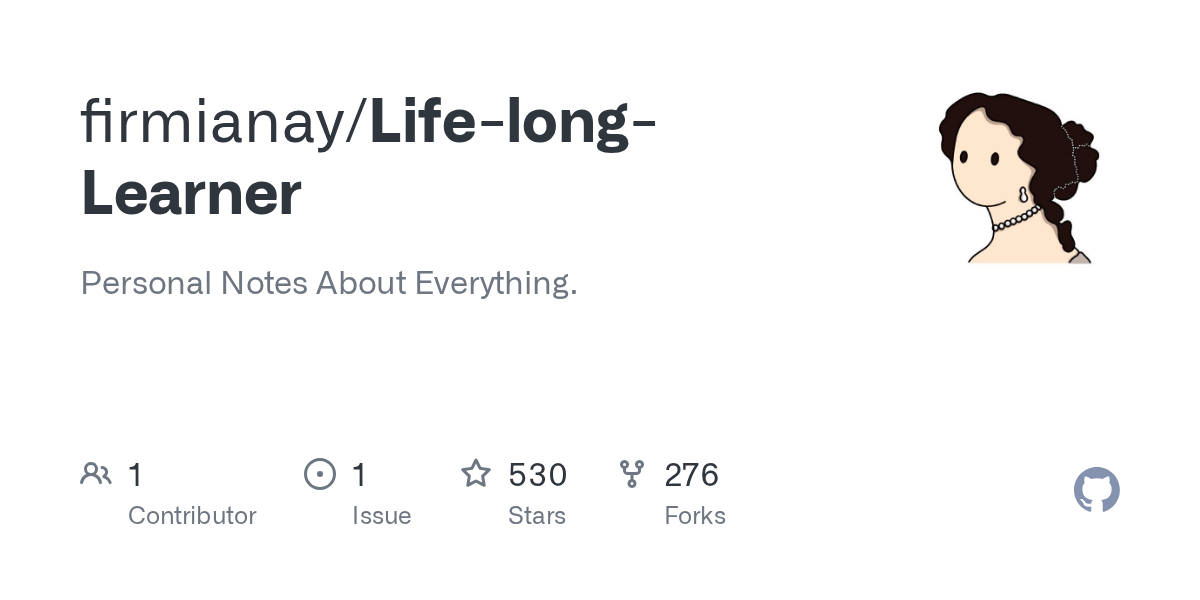Click the description Personal Notes About Everything
This screenshot has width=1200, height=600.
(x=329, y=283)
